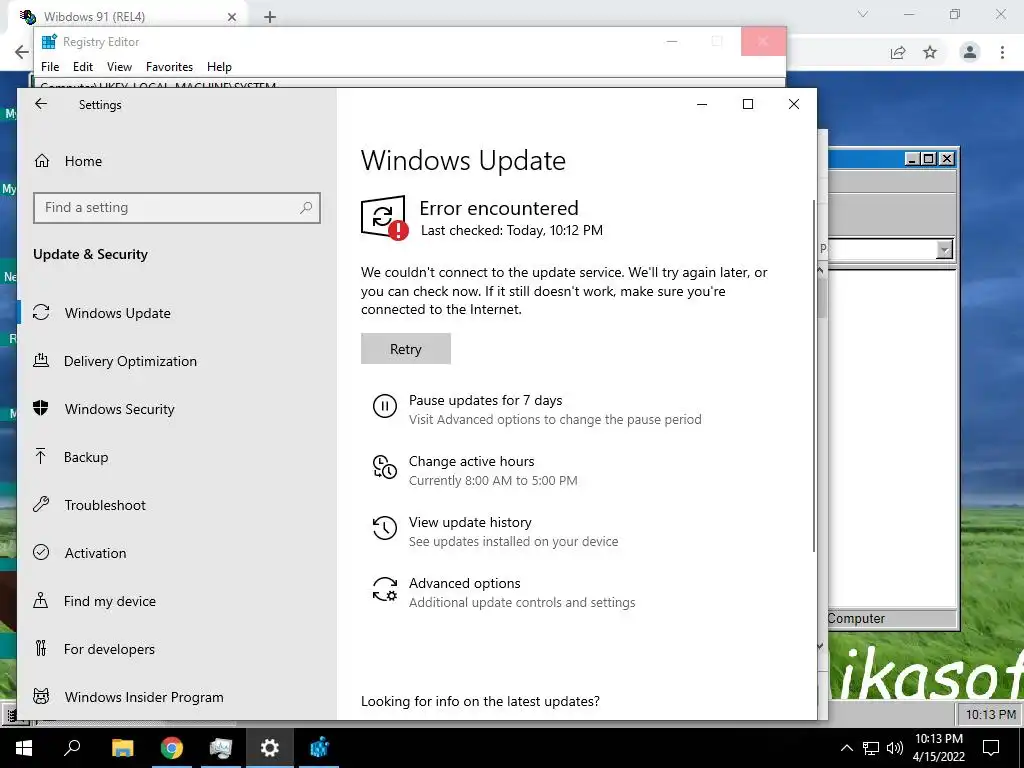Screen dimensions: 1024x768
Task: Click the Retry button
Action: [x=406, y=349]
